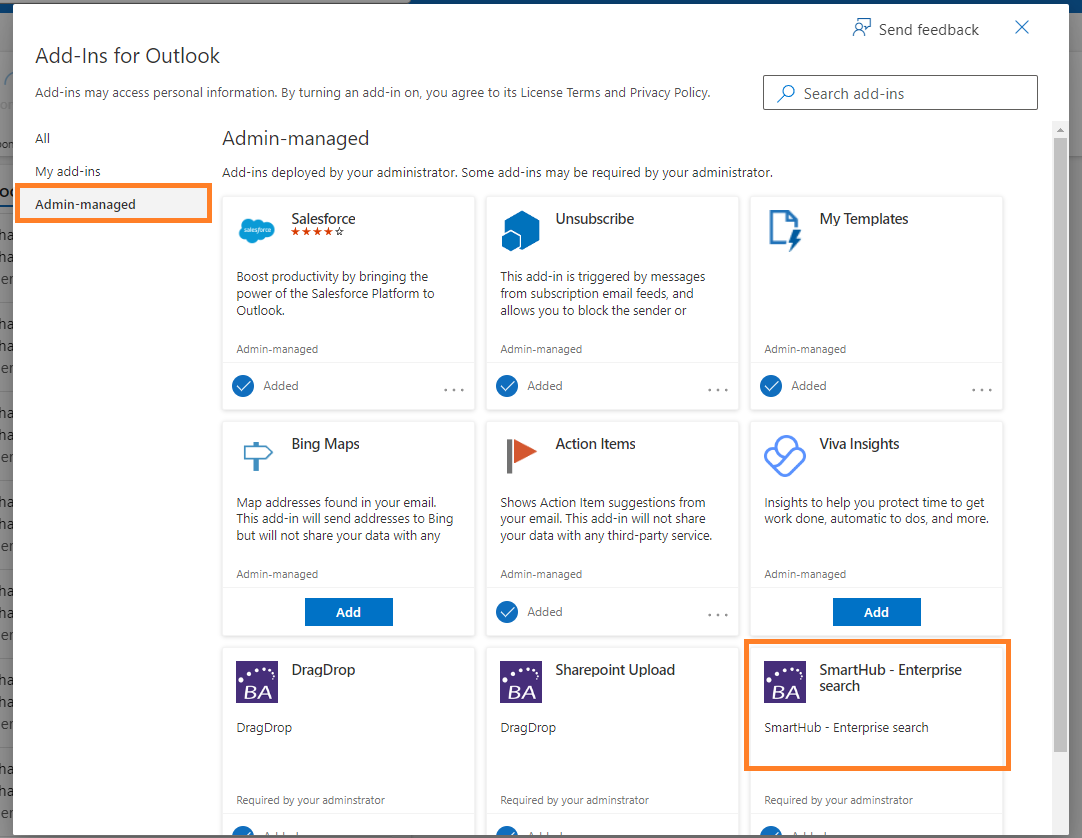
Task: Add the Bing Maps add-in
Action: click(348, 612)
